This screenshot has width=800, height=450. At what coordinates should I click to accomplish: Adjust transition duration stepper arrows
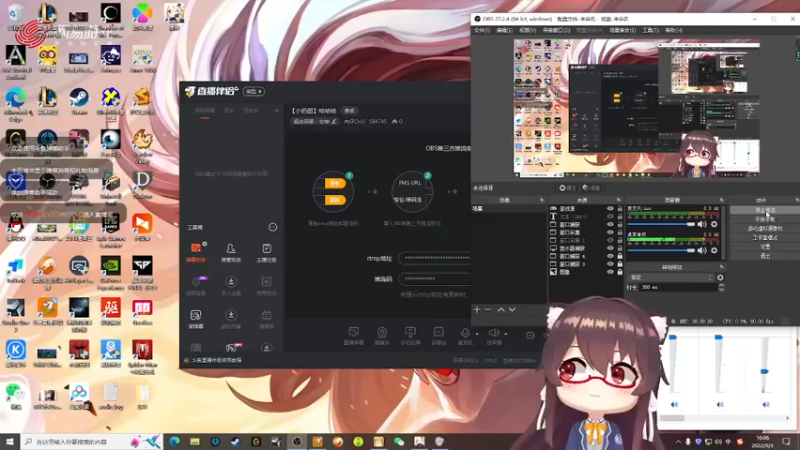(721, 288)
